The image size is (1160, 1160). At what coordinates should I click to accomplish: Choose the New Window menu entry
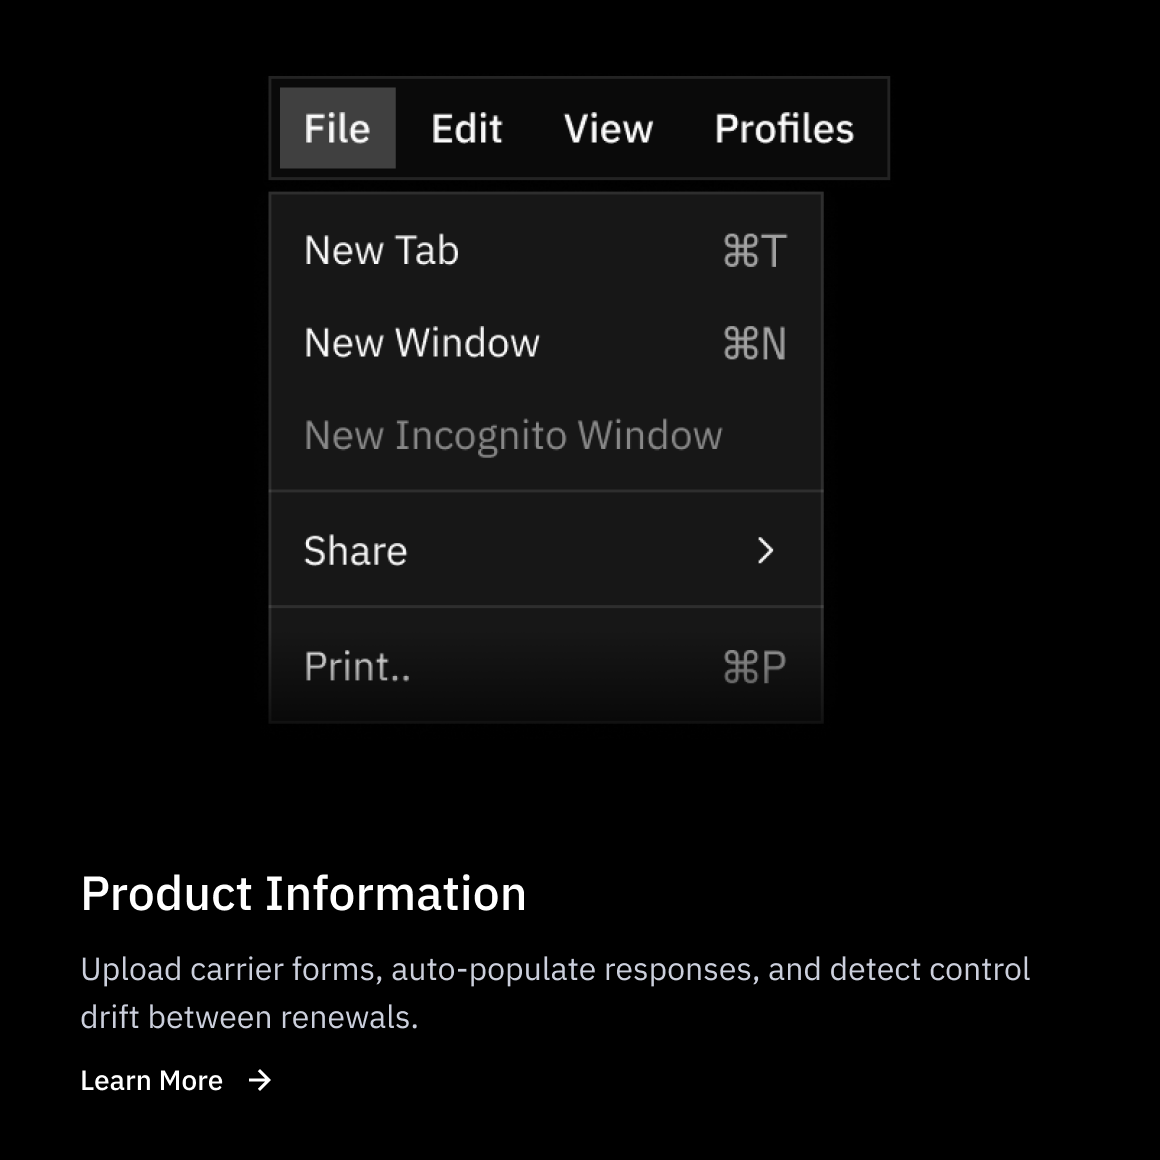tap(421, 343)
